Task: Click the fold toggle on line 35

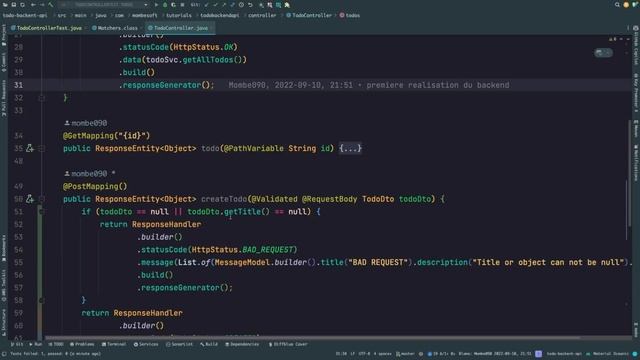Action: pyautogui.click(x=42, y=149)
